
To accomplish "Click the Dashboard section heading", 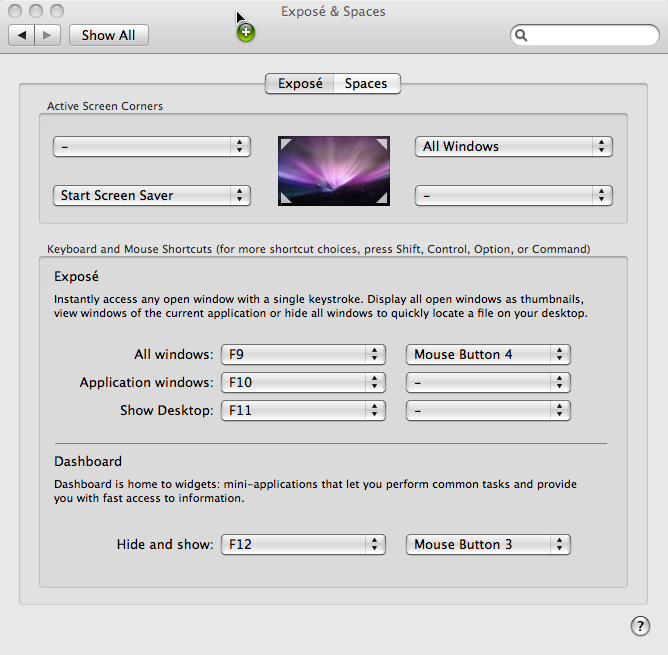I will [88, 462].
